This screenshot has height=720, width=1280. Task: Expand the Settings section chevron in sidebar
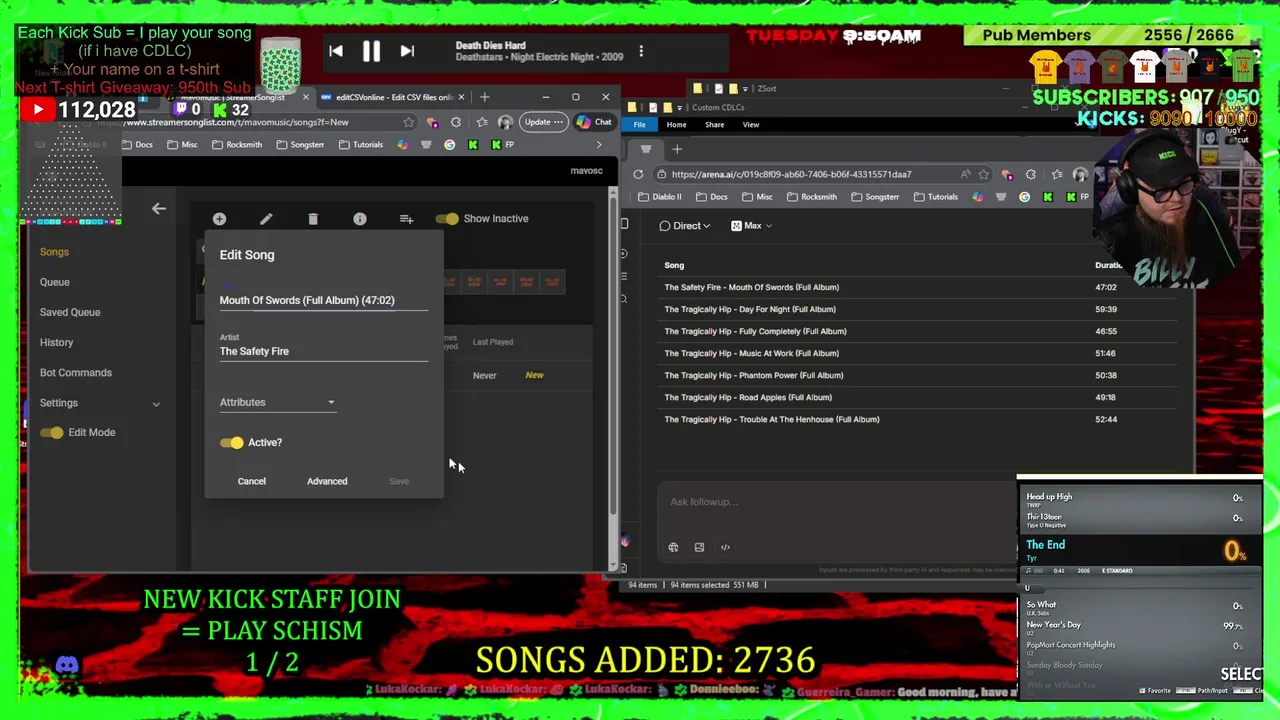click(x=156, y=404)
